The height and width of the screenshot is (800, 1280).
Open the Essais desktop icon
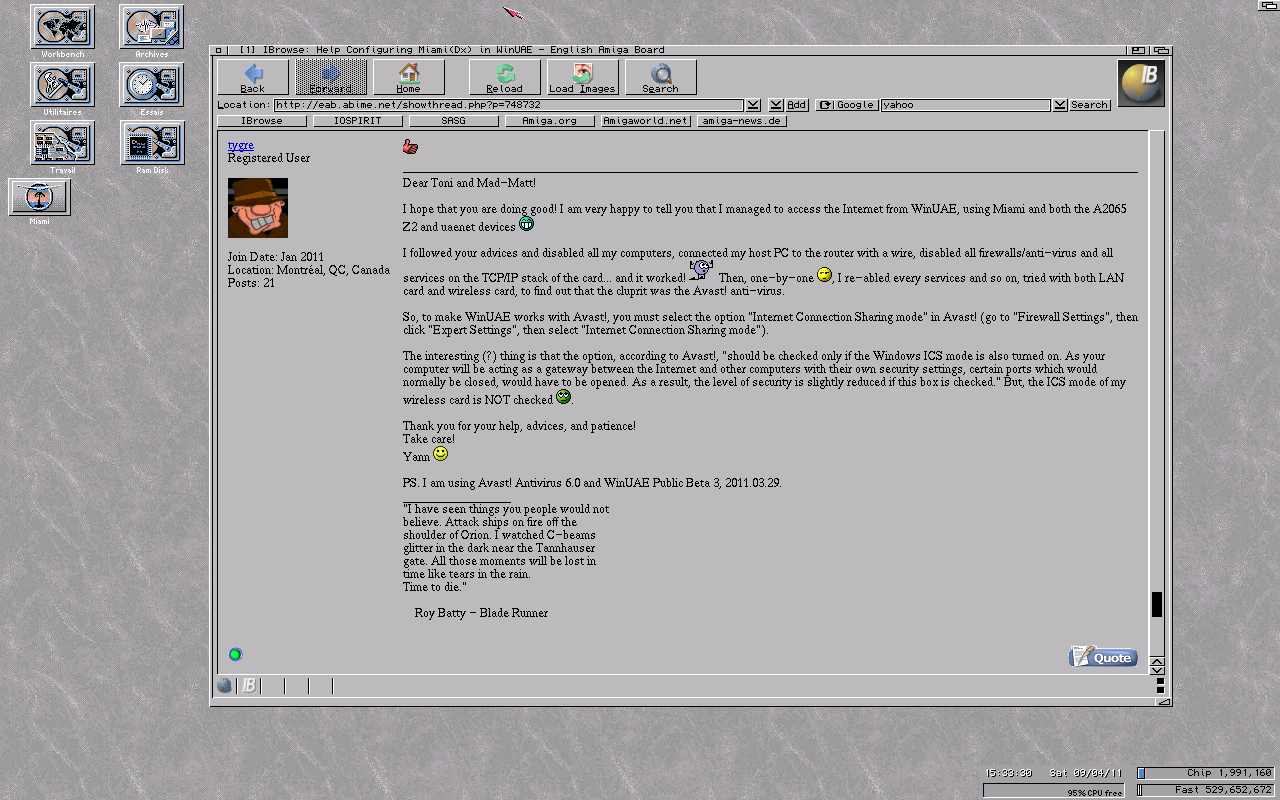pos(152,85)
